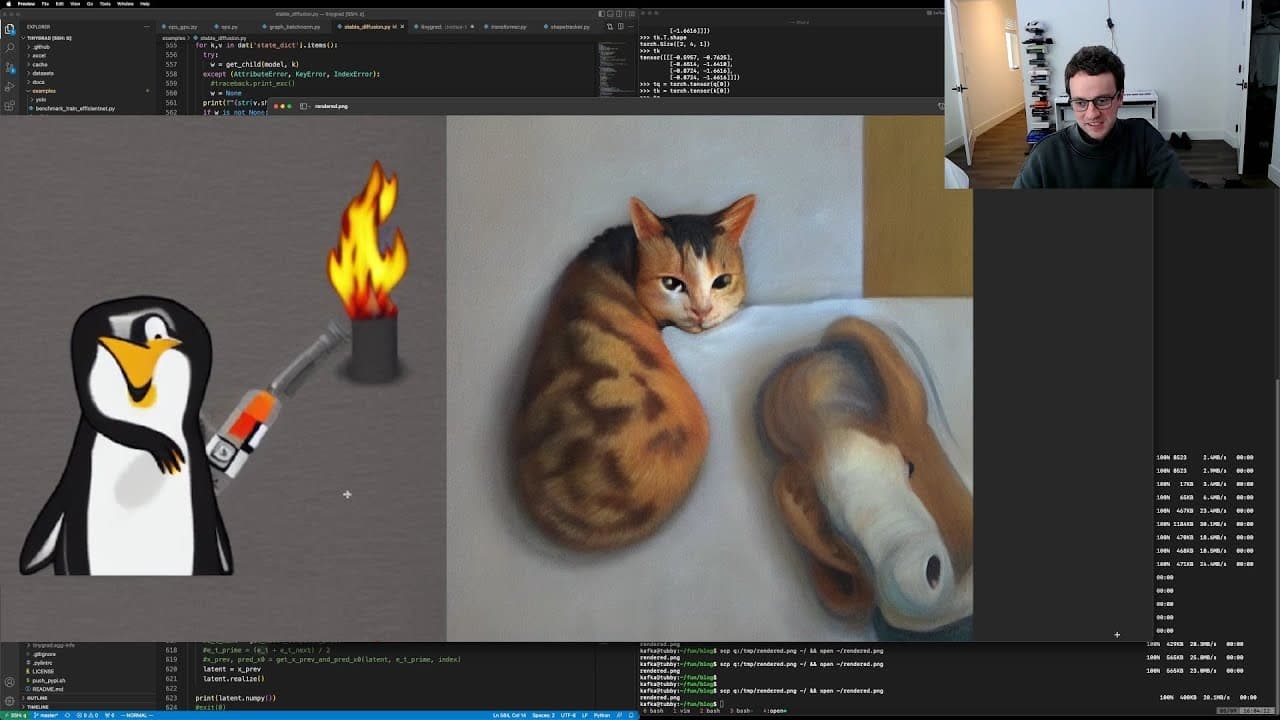
Task: Open the Explorer view in the activity bar
Action: [10, 29]
